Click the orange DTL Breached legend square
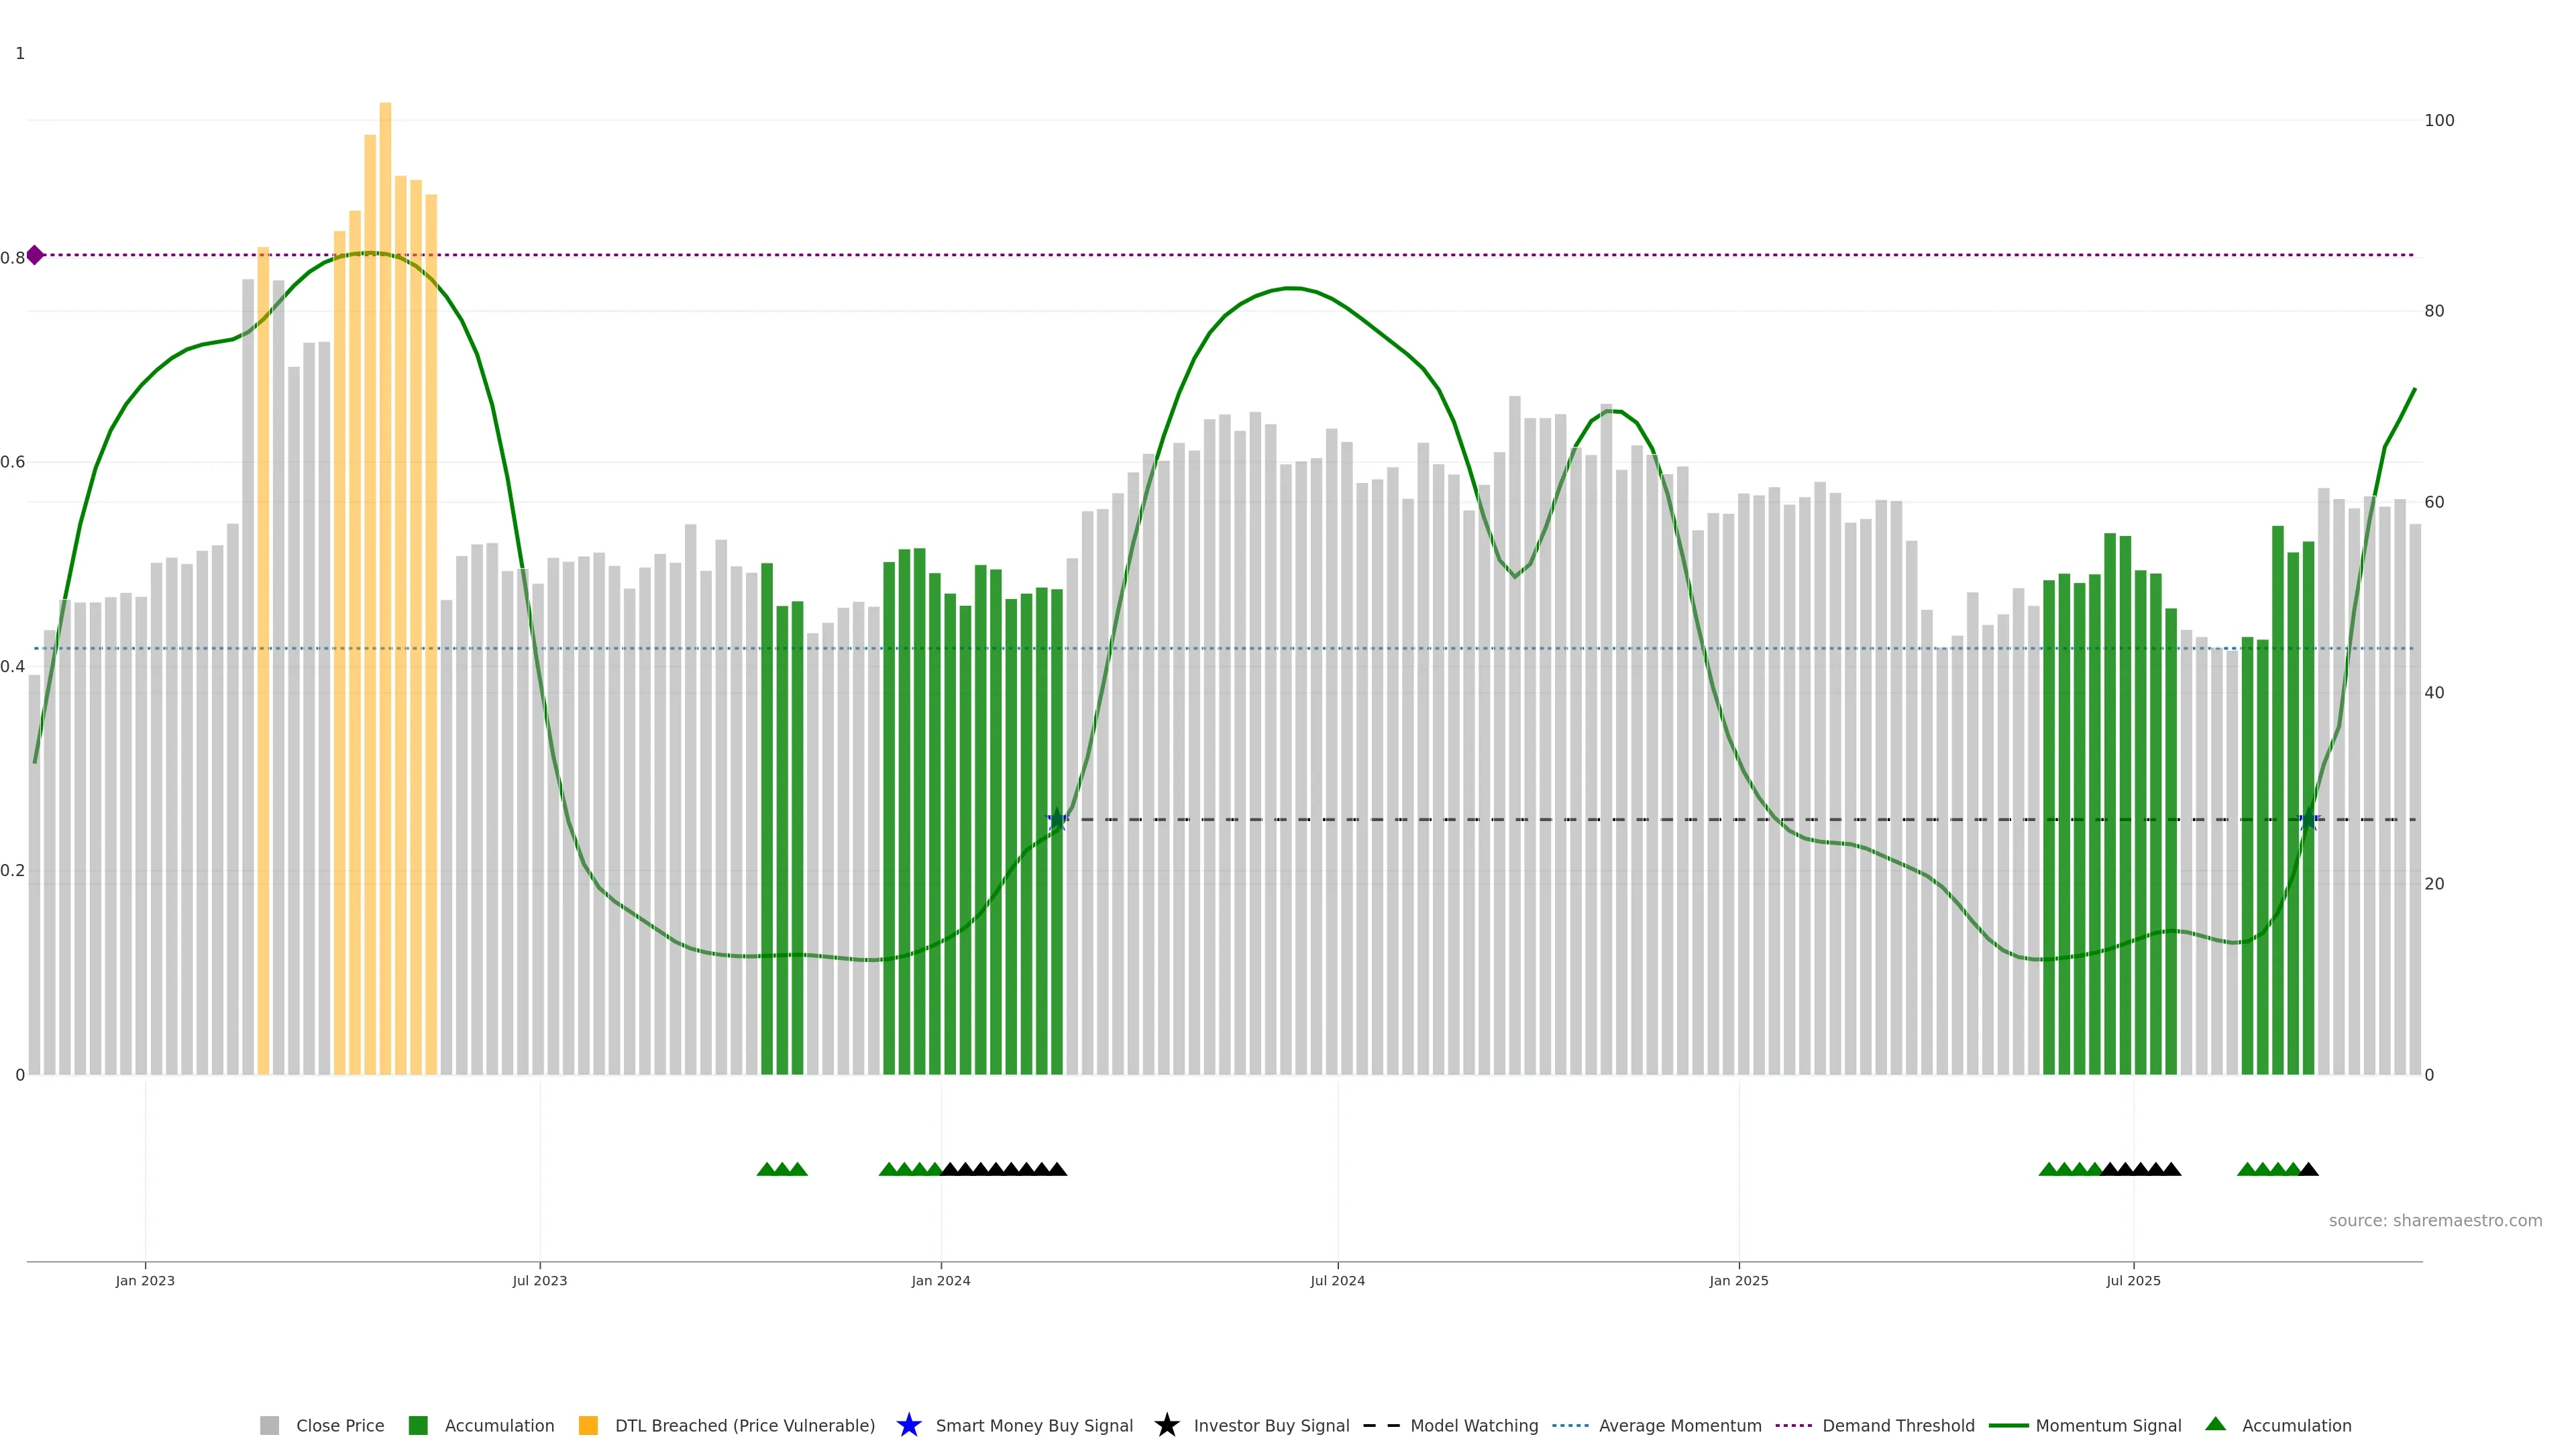Screen dimensions: 2576x1449 tap(588, 1425)
